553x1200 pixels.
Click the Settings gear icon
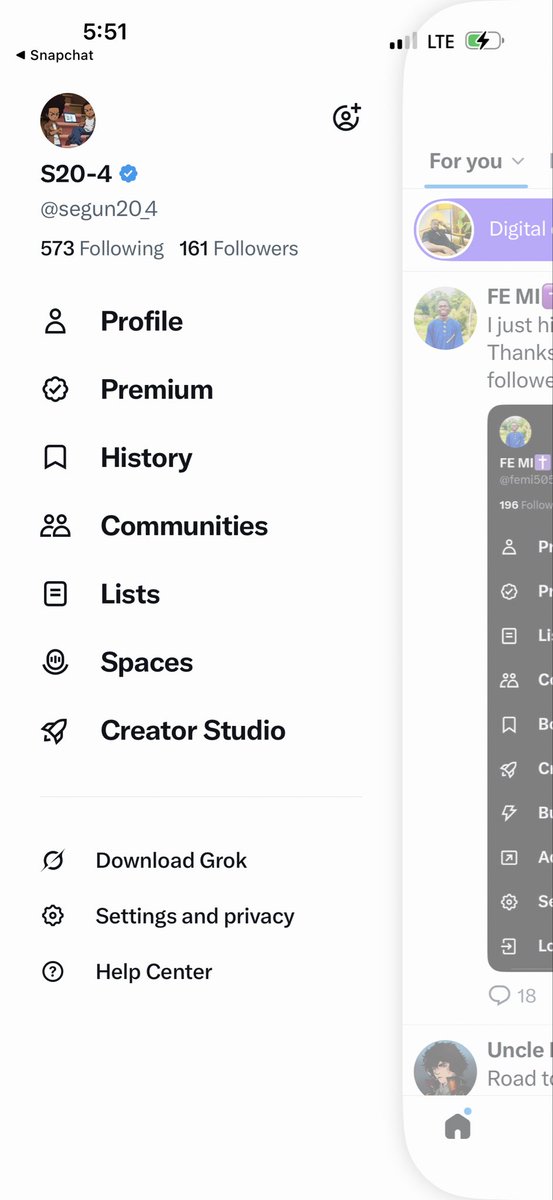(53, 916)
